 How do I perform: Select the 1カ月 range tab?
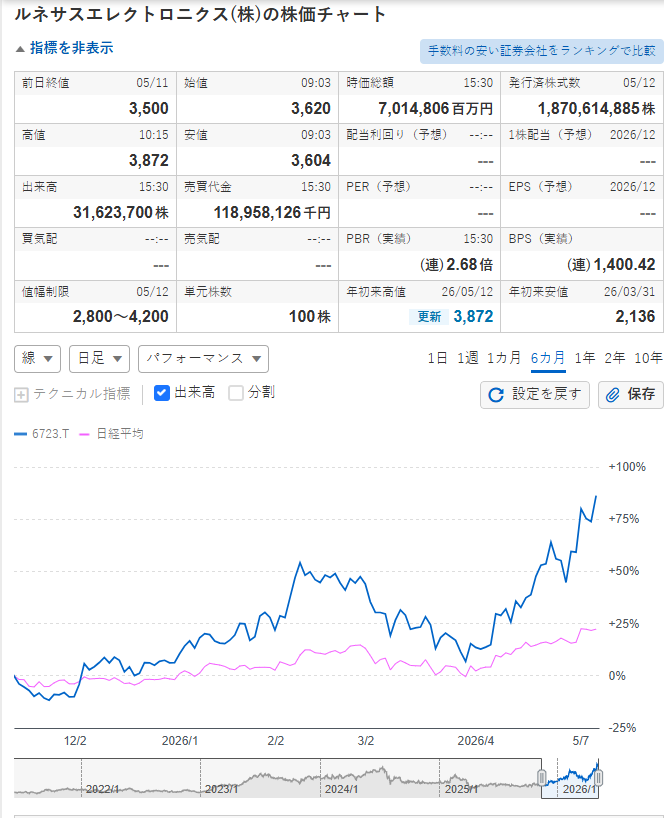(504, 358)
